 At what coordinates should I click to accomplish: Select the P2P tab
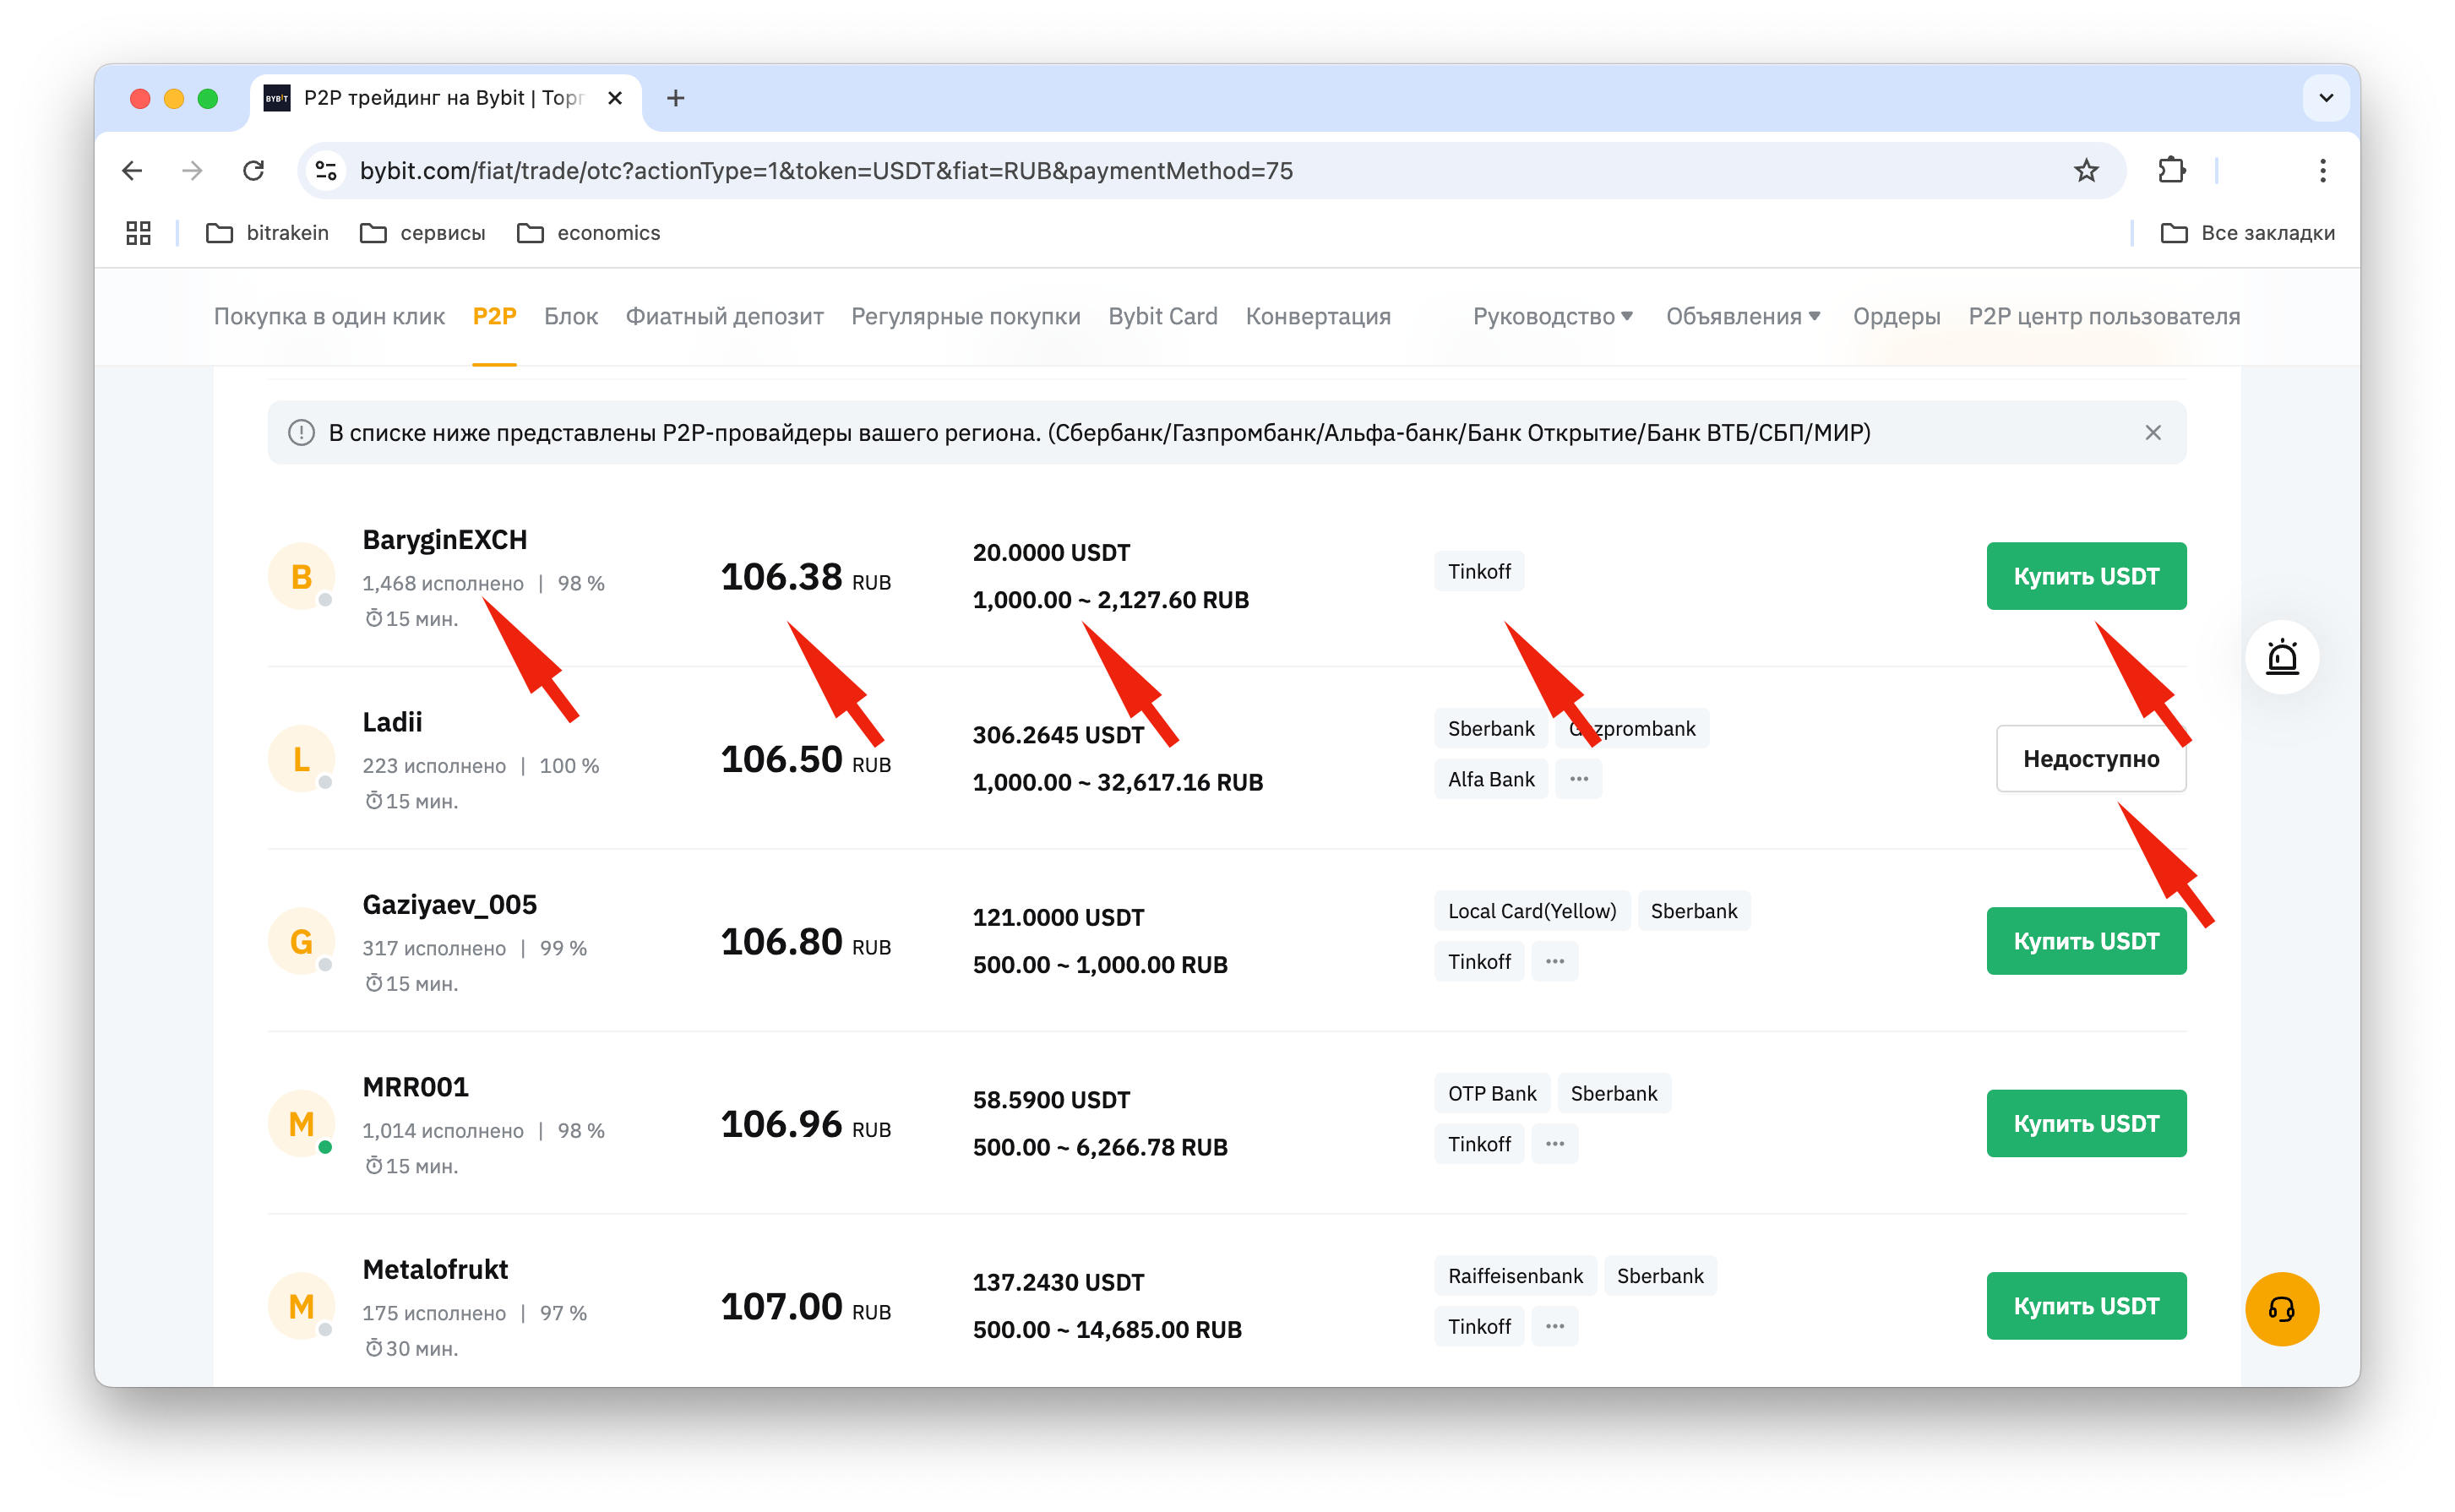(x=494, y=317)
